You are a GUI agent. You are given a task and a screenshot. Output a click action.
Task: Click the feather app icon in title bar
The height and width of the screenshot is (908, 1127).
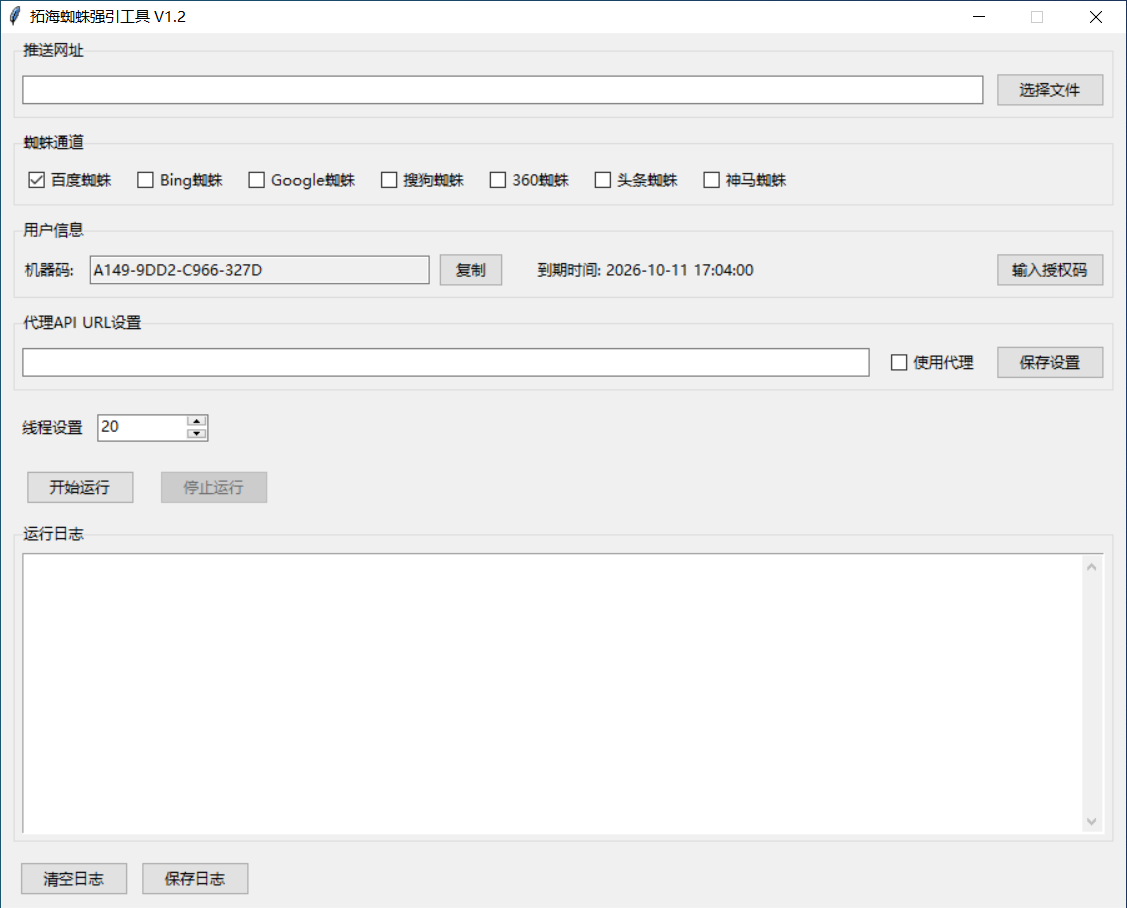(14, 17)
